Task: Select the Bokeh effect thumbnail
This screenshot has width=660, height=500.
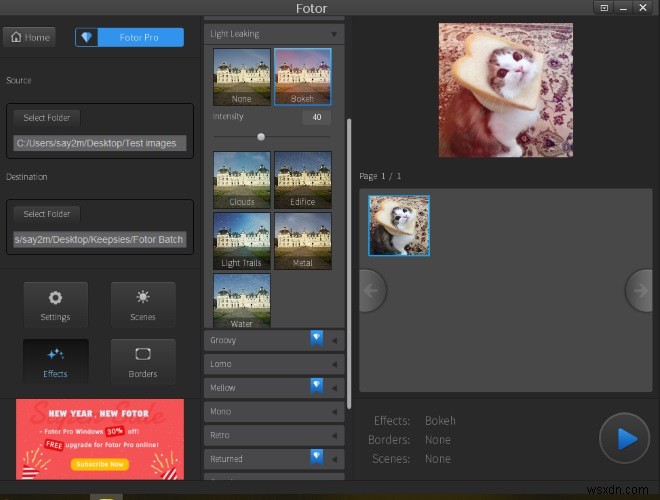Action: 303,77
